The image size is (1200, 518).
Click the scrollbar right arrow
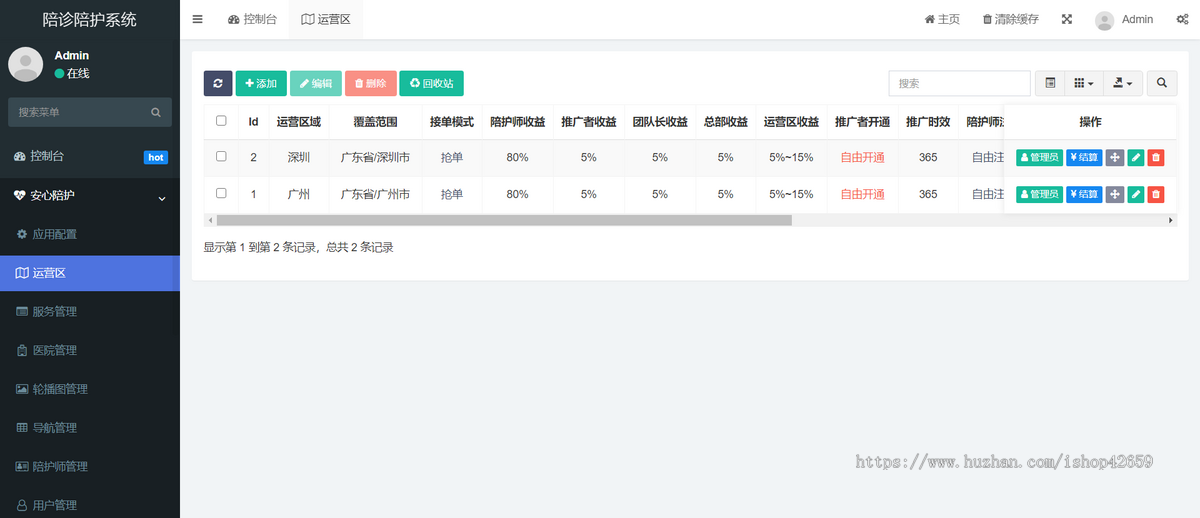click(1171, 220)
